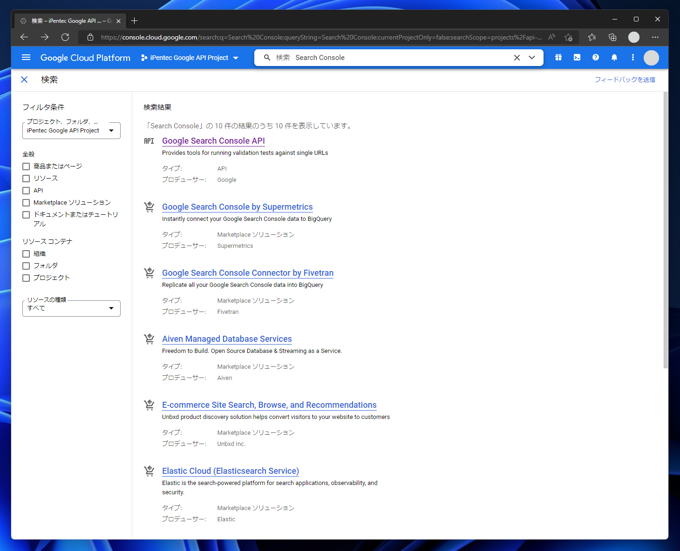This screenshot has height=551, width=680.
Task: Check the プロジェクト checkbox
Action: (x=26, y=278)
